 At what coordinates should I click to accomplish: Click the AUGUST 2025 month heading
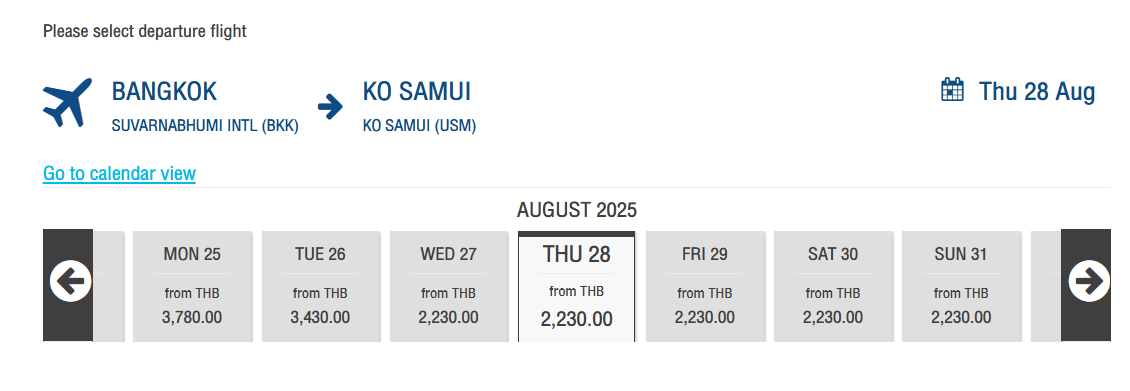point(577,210)
